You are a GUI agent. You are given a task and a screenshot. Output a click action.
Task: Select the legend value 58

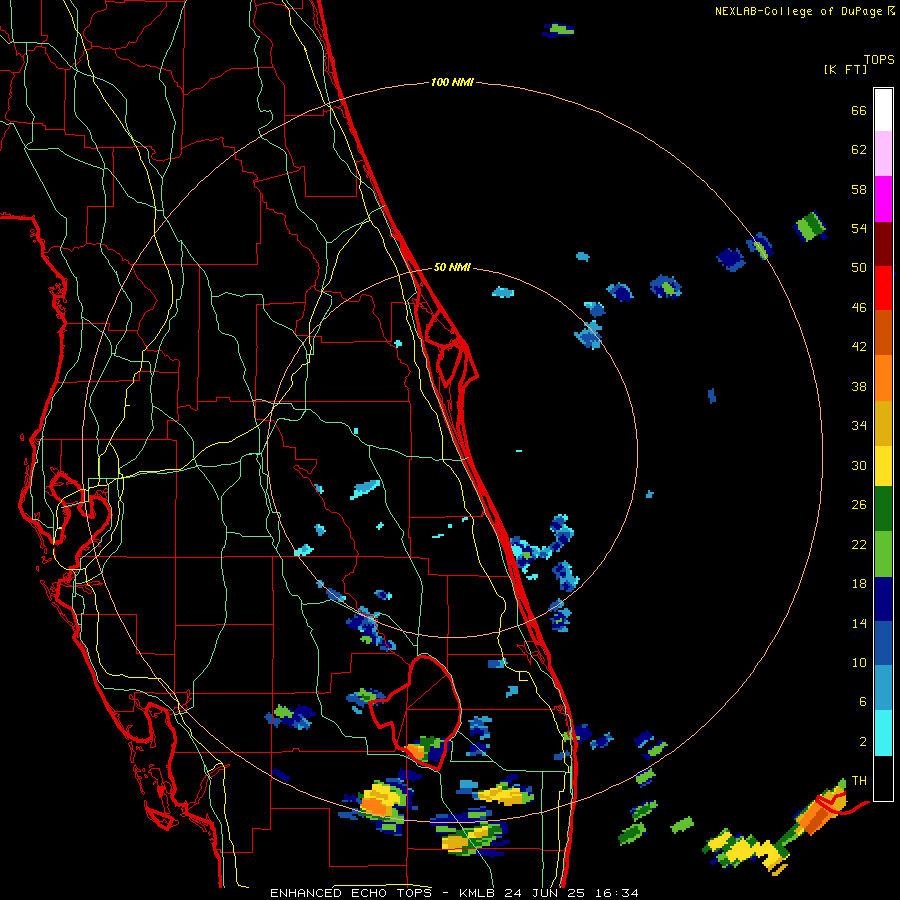859,189
